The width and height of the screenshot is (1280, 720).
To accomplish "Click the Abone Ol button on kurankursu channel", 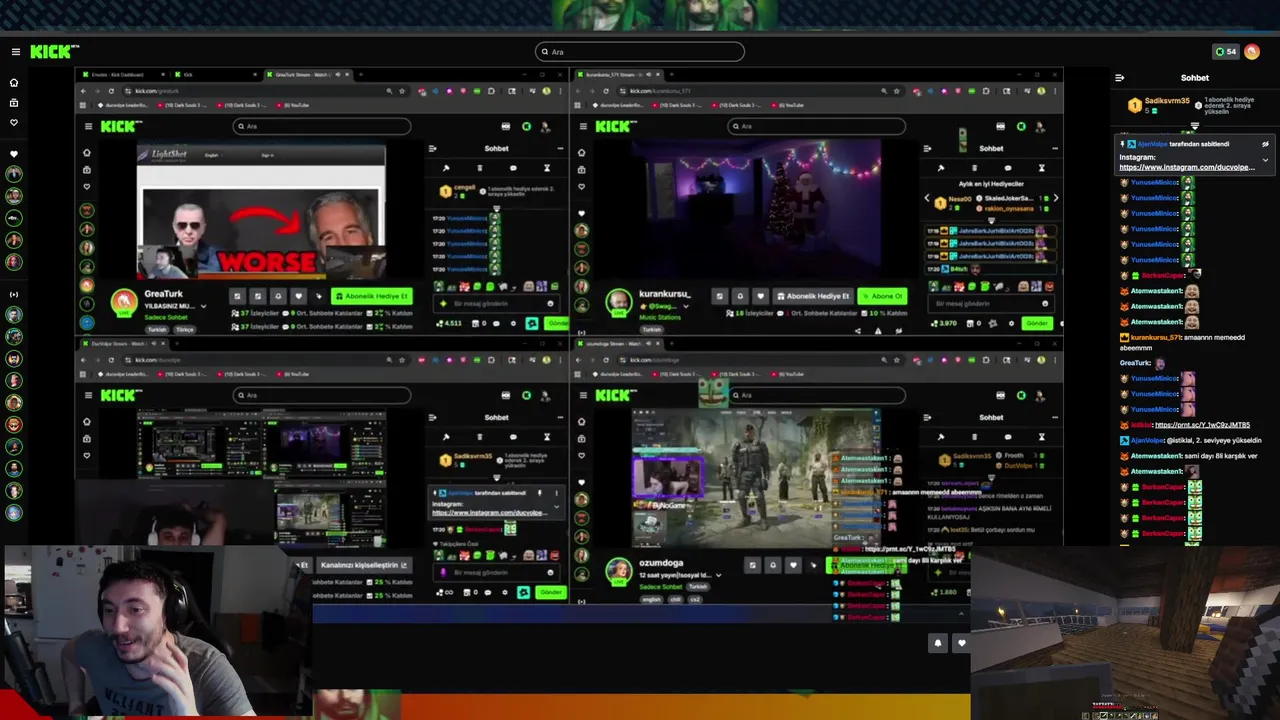I will click(882, 296).
